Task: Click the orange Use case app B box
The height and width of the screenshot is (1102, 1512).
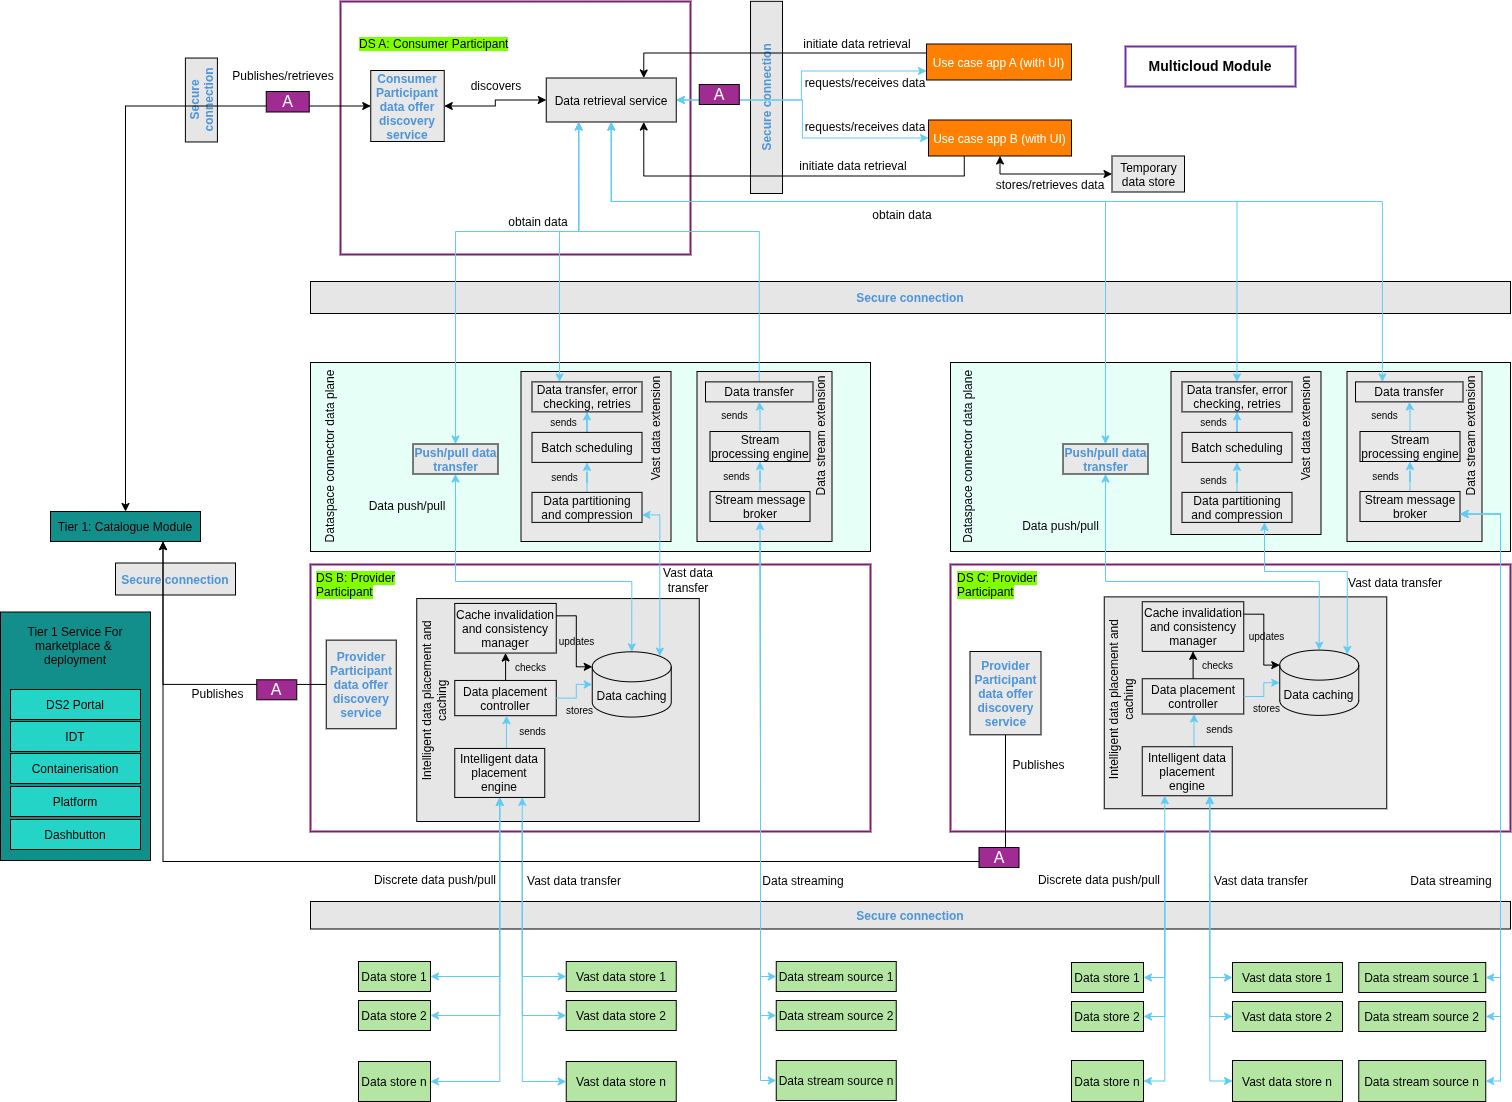Action: click(998, 139)
